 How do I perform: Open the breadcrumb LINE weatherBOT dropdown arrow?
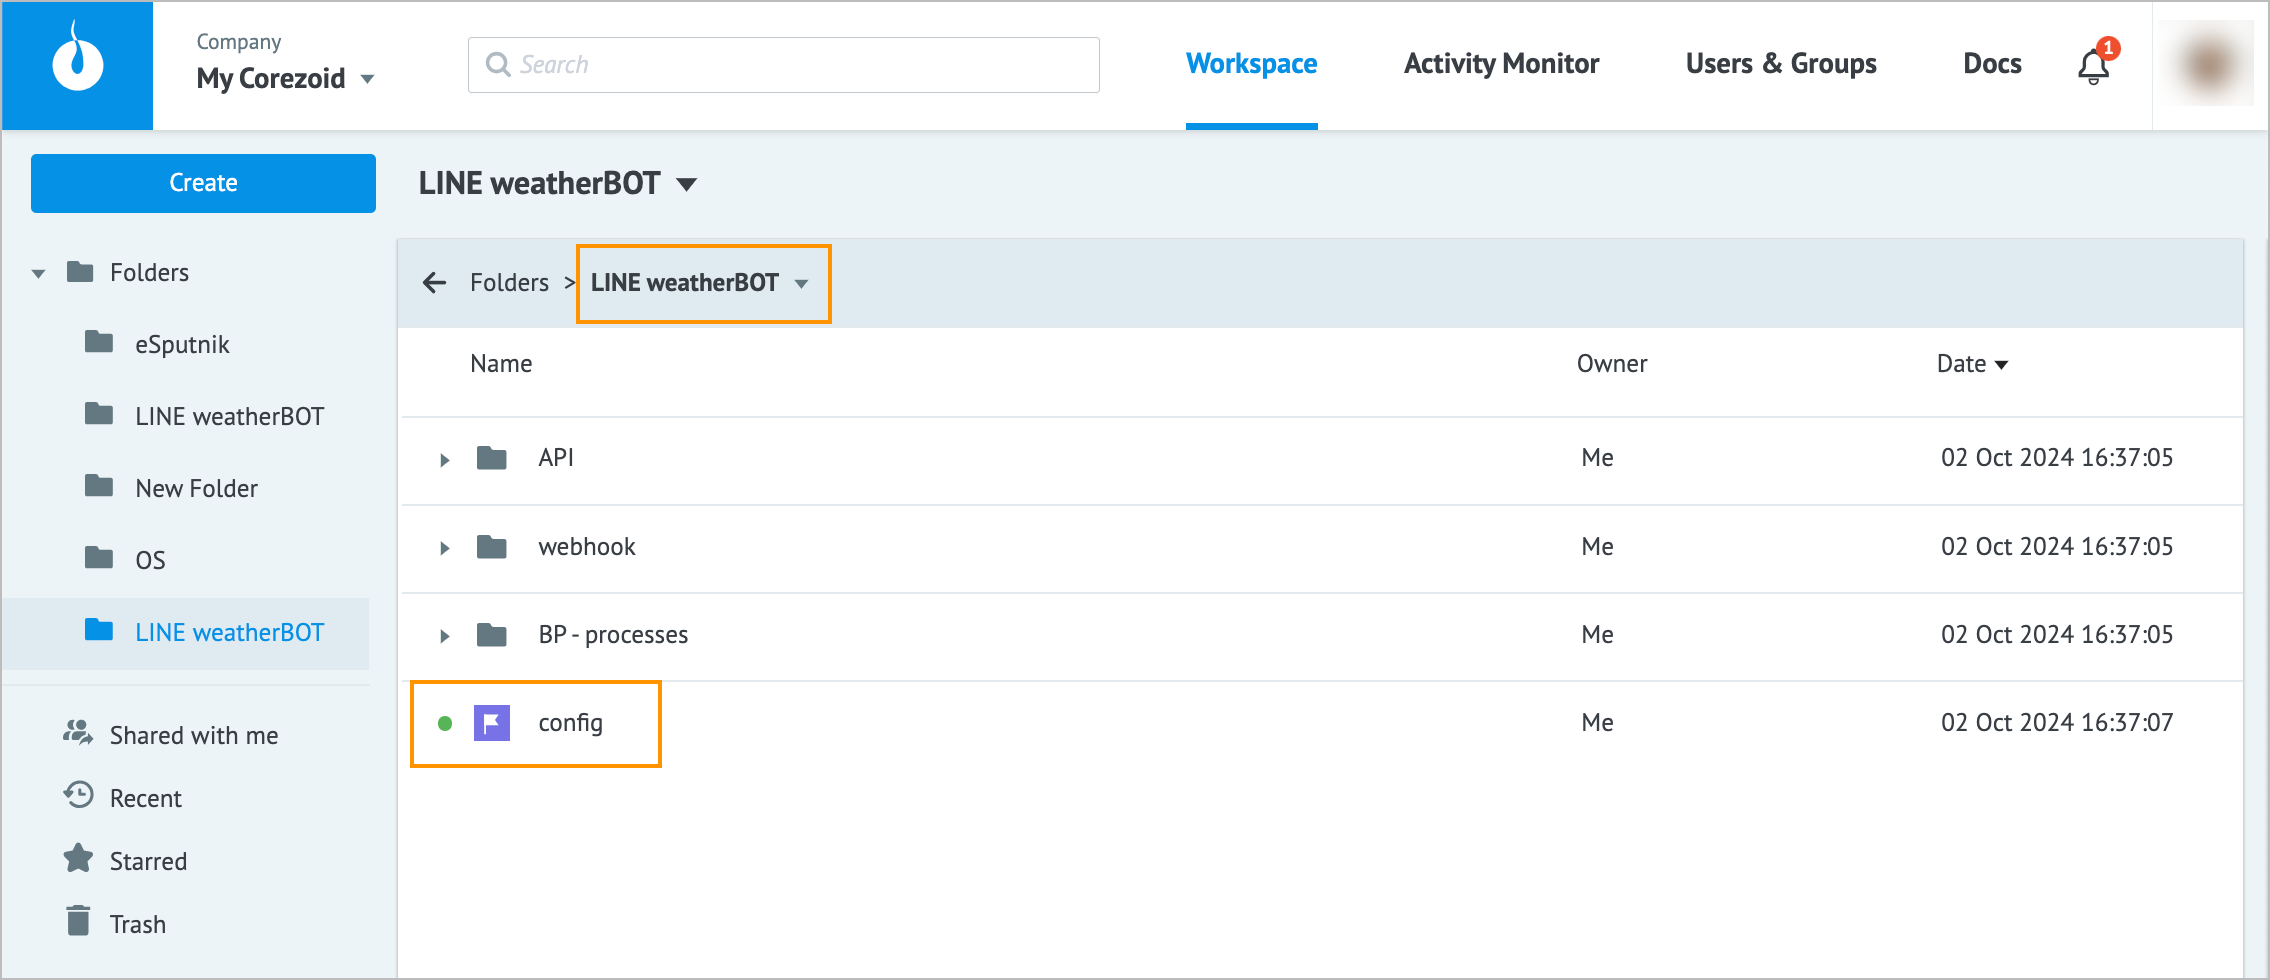tap(801, 284)
